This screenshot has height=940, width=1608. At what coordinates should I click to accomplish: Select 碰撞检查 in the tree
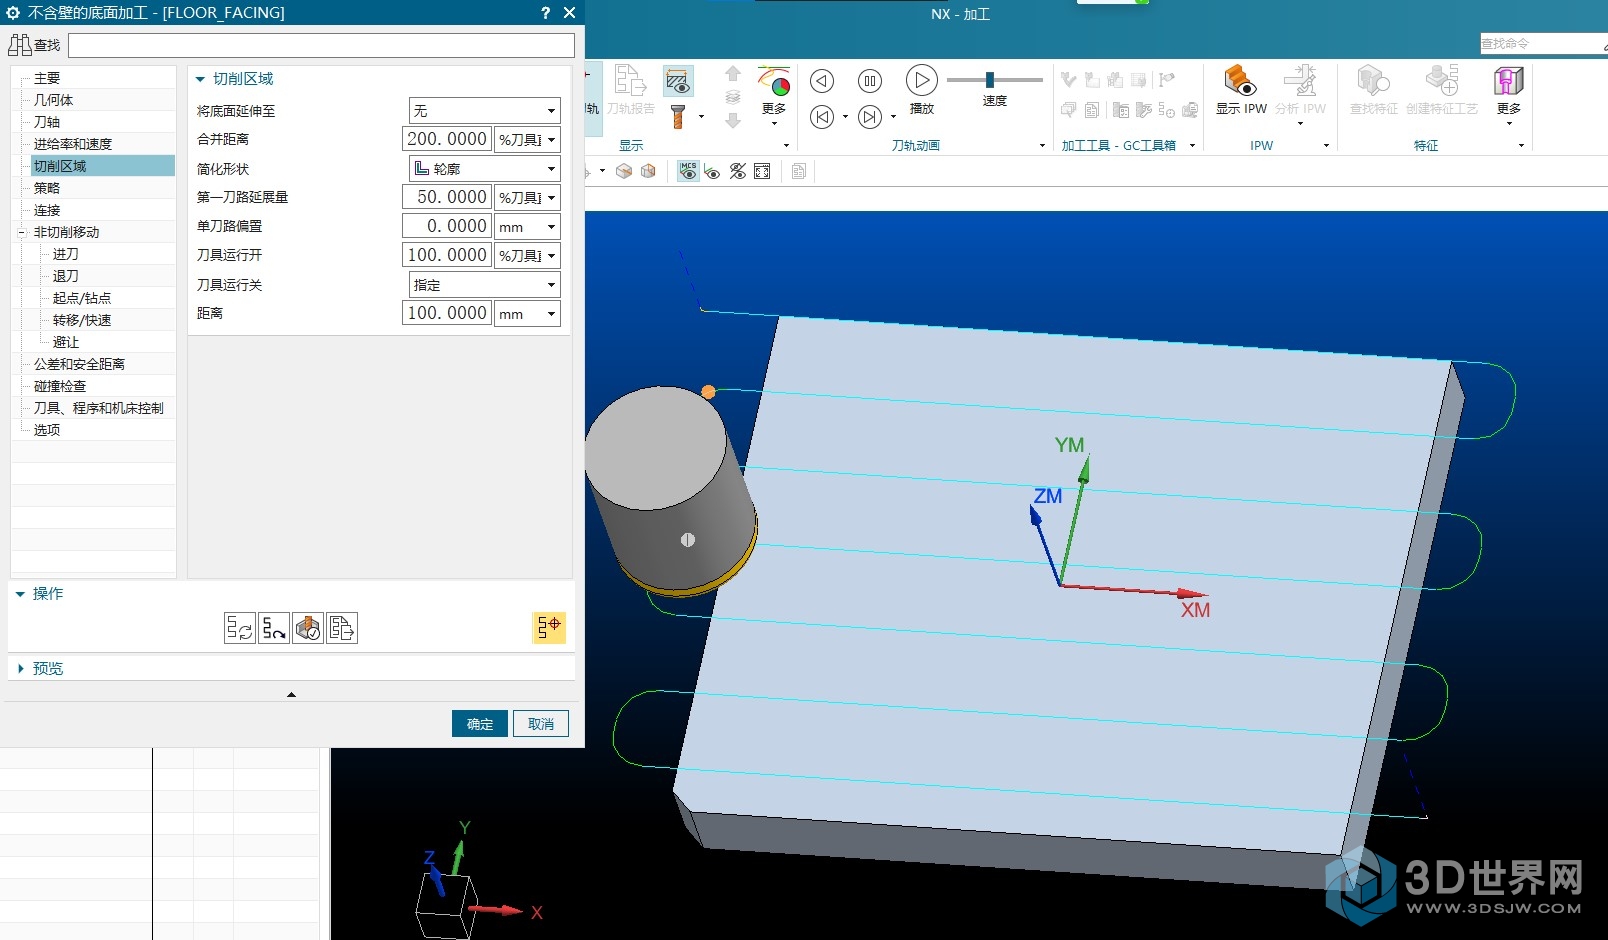60,386
